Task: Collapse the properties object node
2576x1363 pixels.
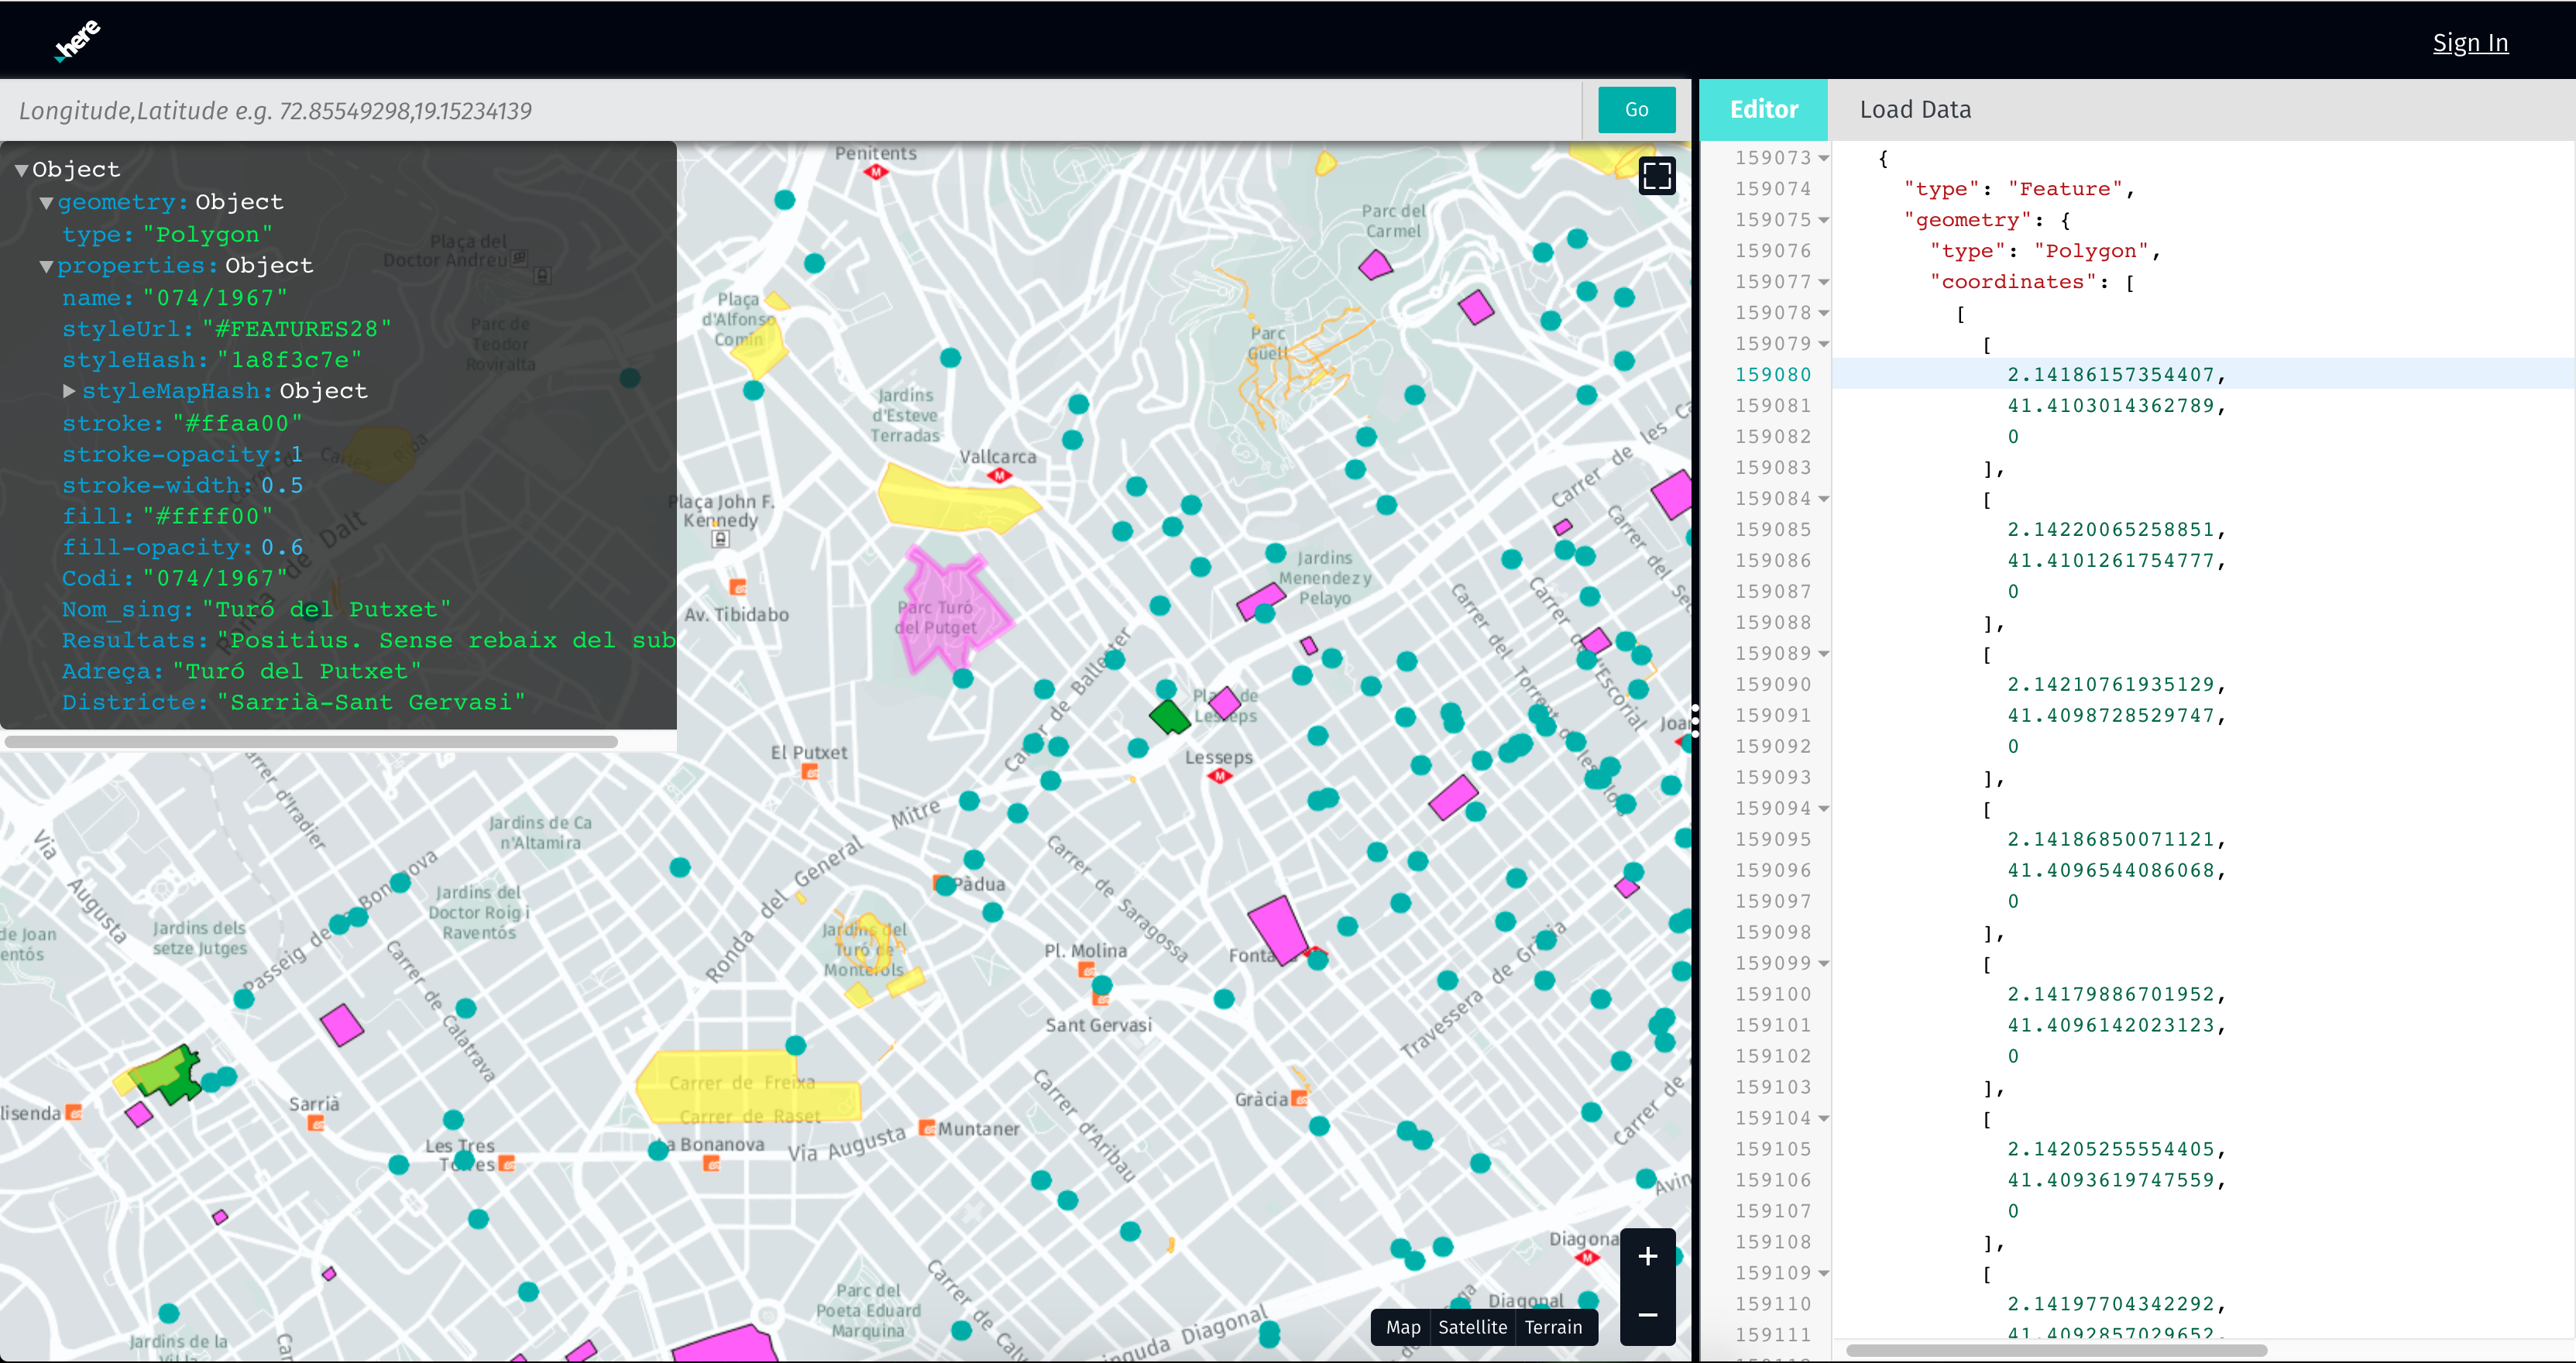Action: pyautogui.click(x=46, y=266)
